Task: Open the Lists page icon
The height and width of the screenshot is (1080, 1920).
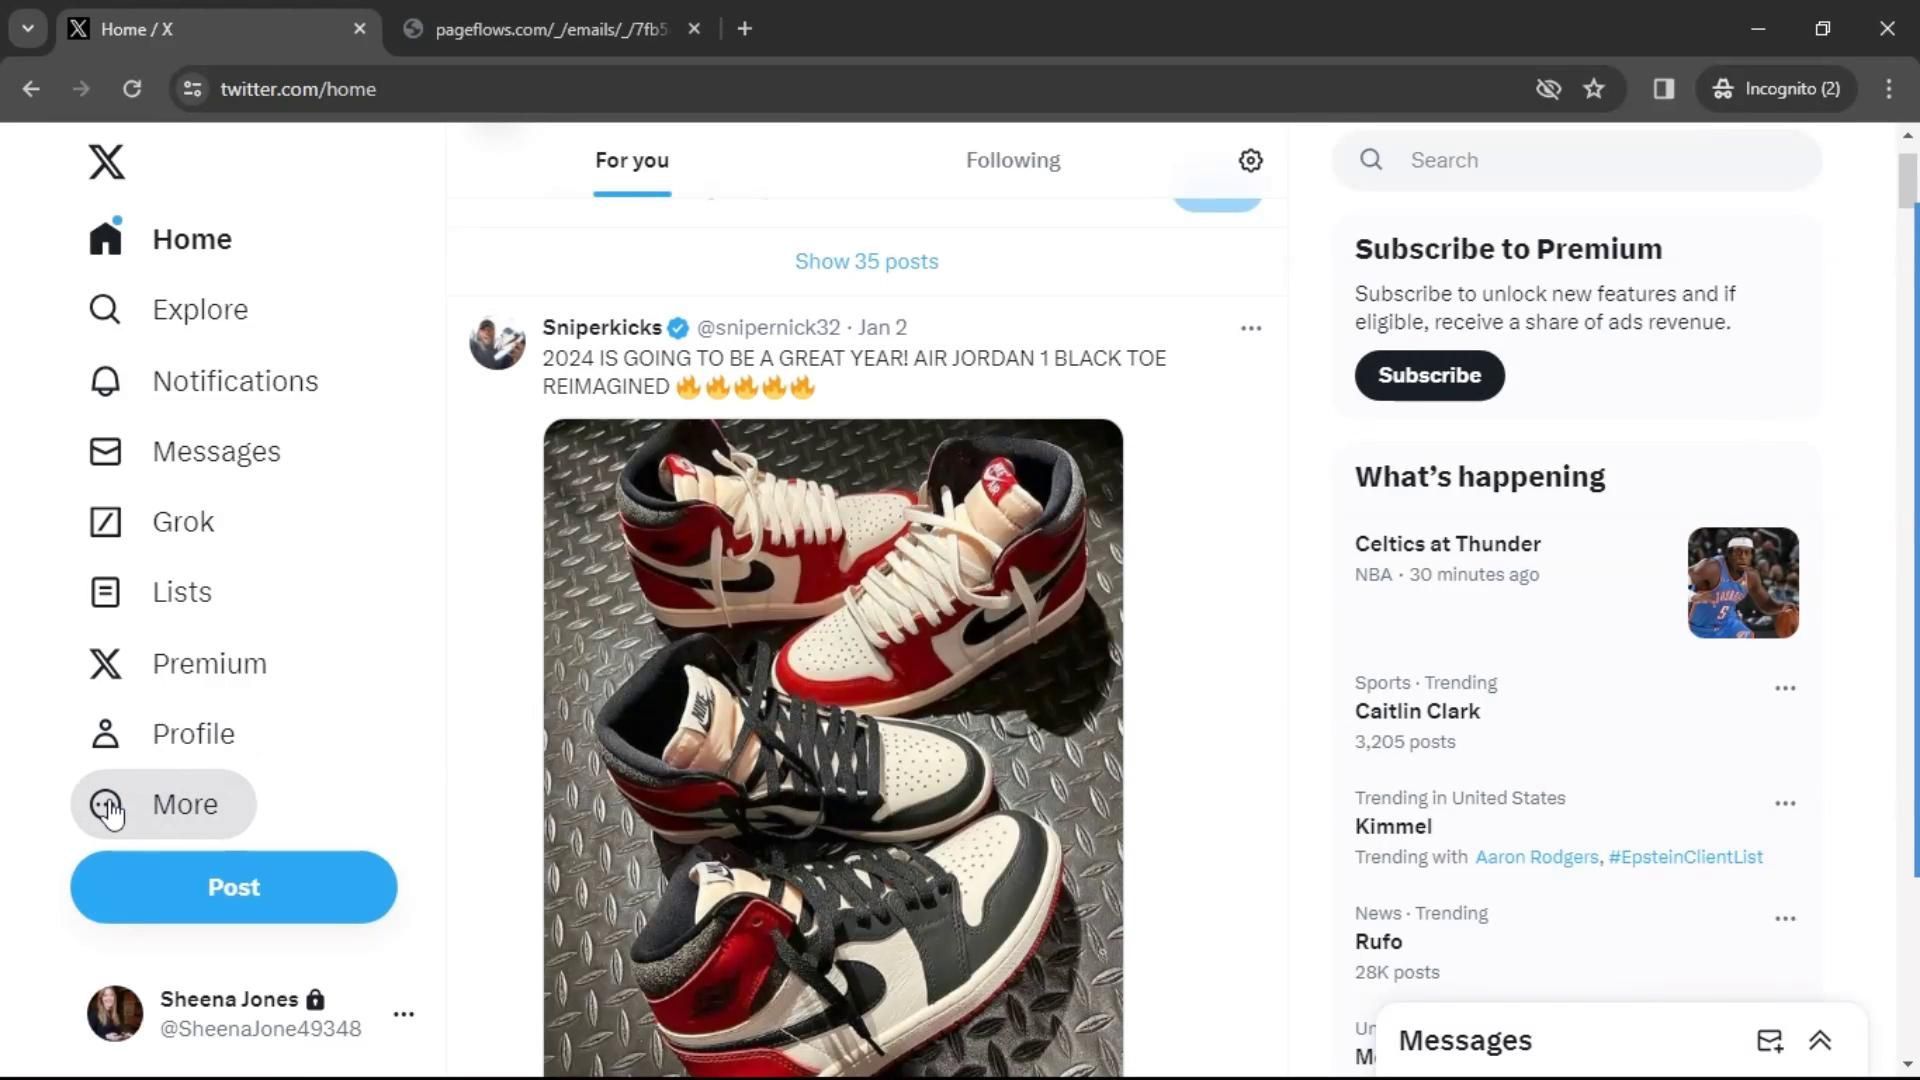Action: (106, 592)
